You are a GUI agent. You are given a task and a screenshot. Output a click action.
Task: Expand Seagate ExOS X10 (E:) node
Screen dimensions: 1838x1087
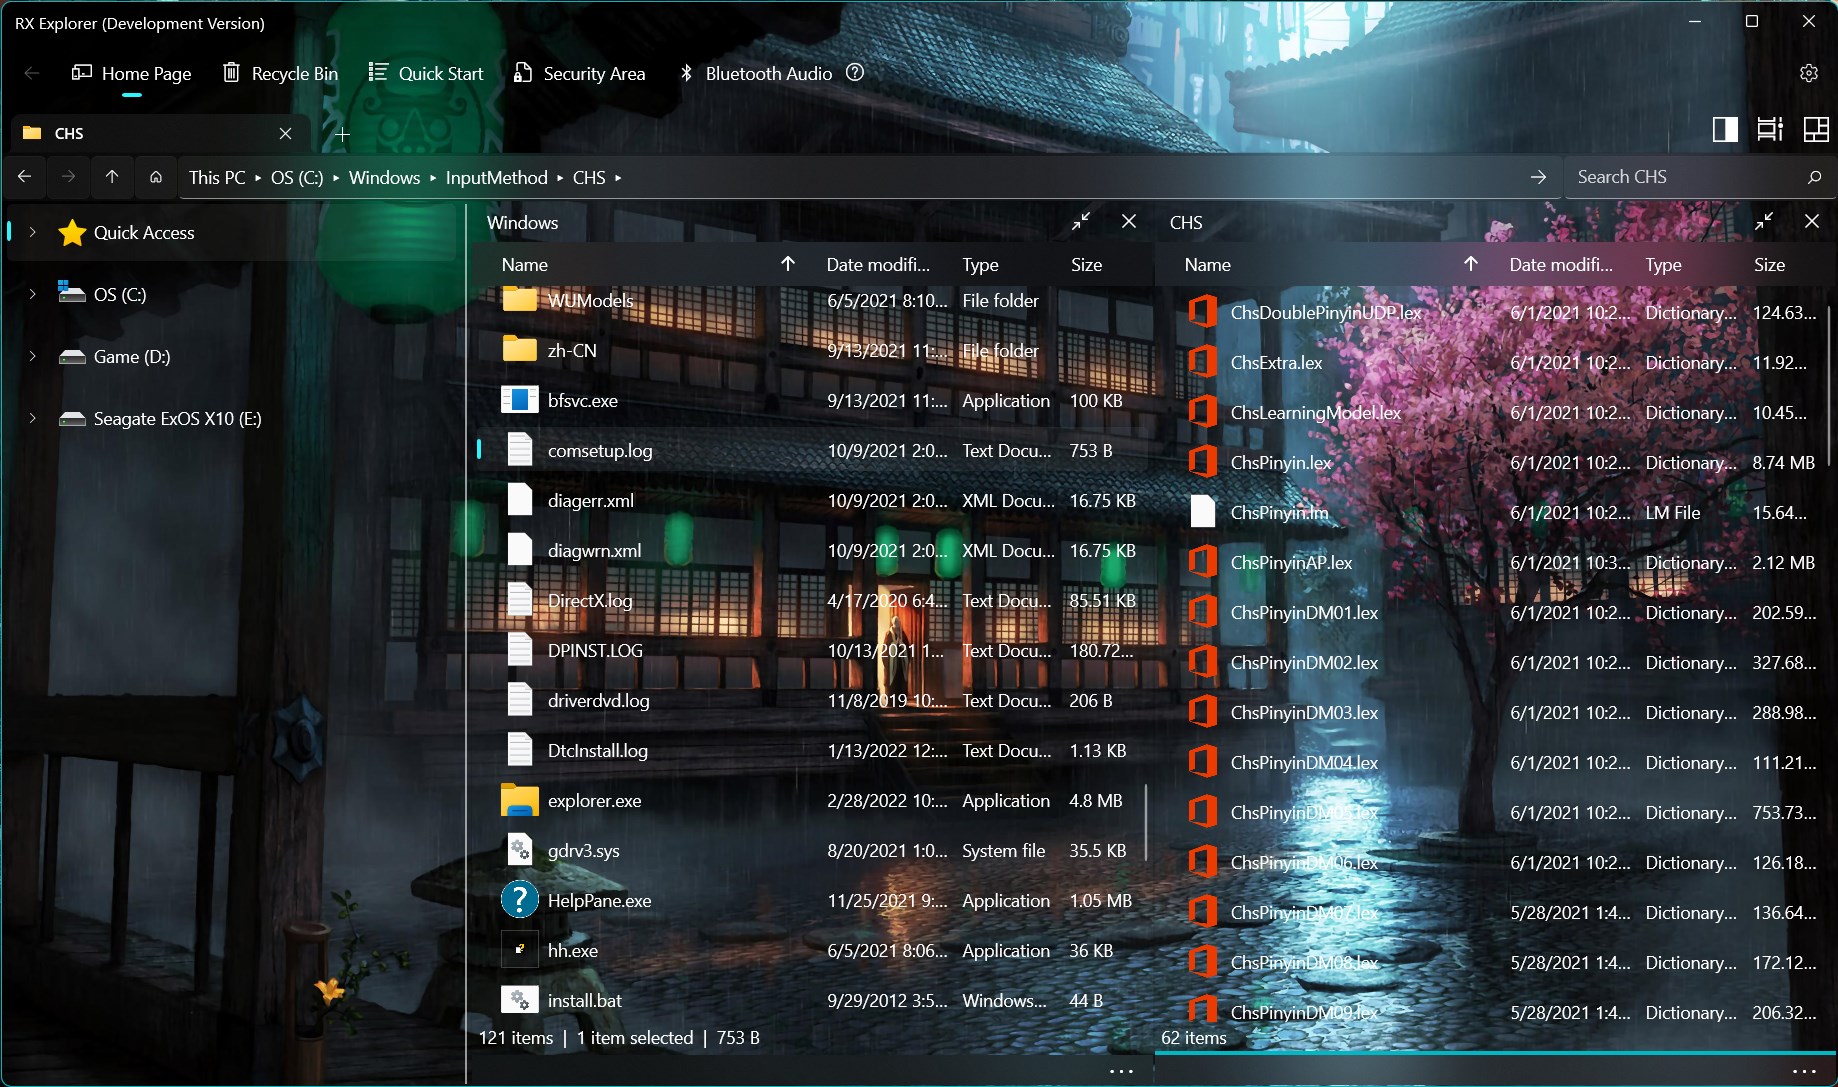tap(32, 418)
